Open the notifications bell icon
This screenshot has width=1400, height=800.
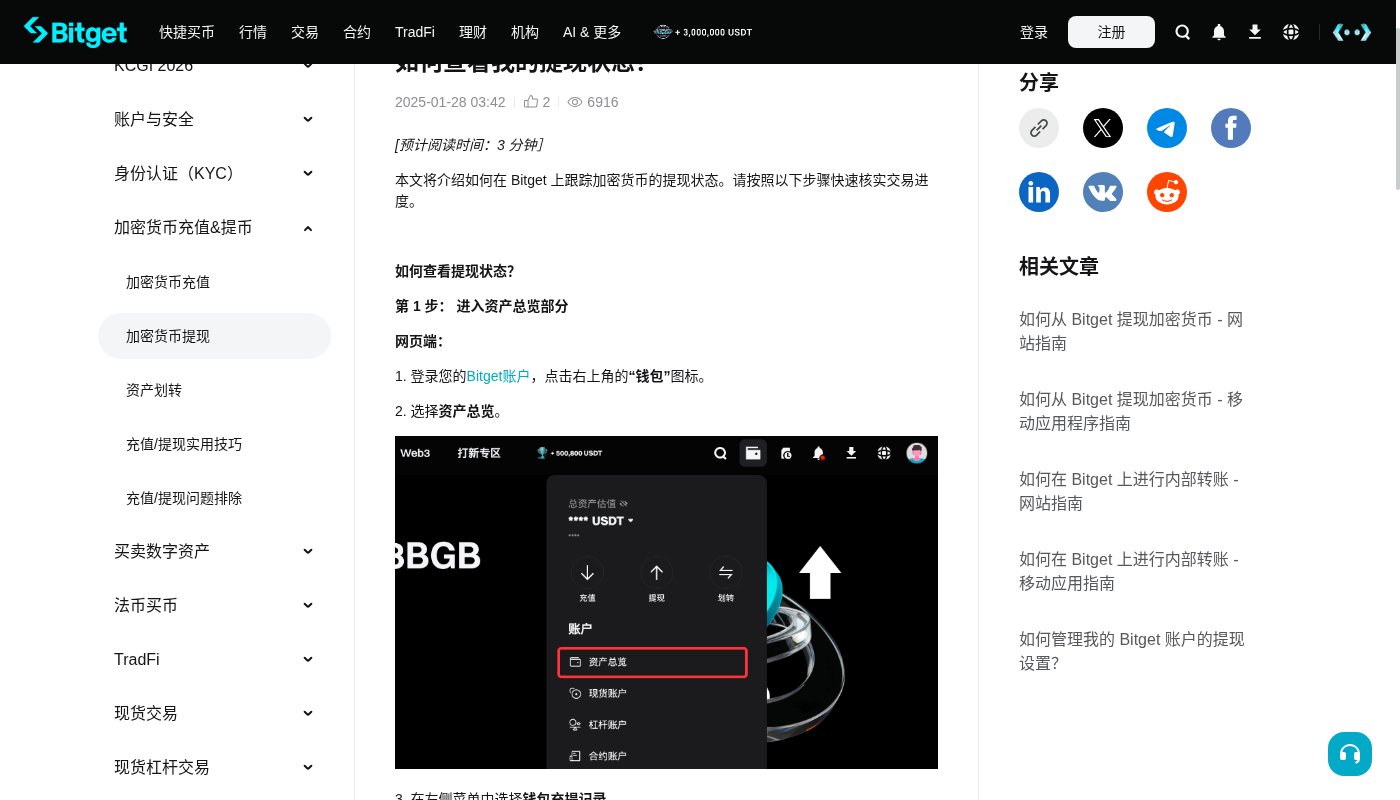1219,32
